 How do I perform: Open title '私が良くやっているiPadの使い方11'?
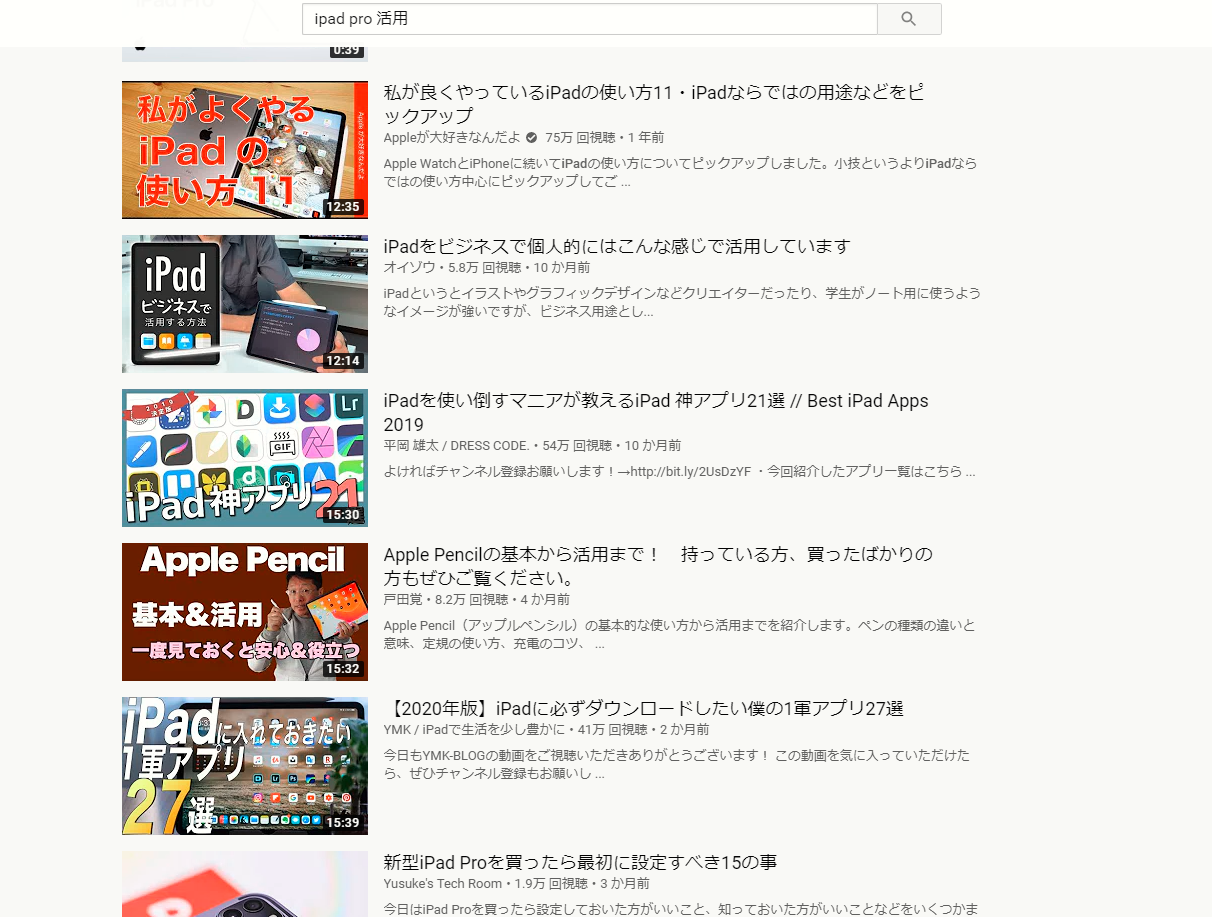click(x=653, y=104)
